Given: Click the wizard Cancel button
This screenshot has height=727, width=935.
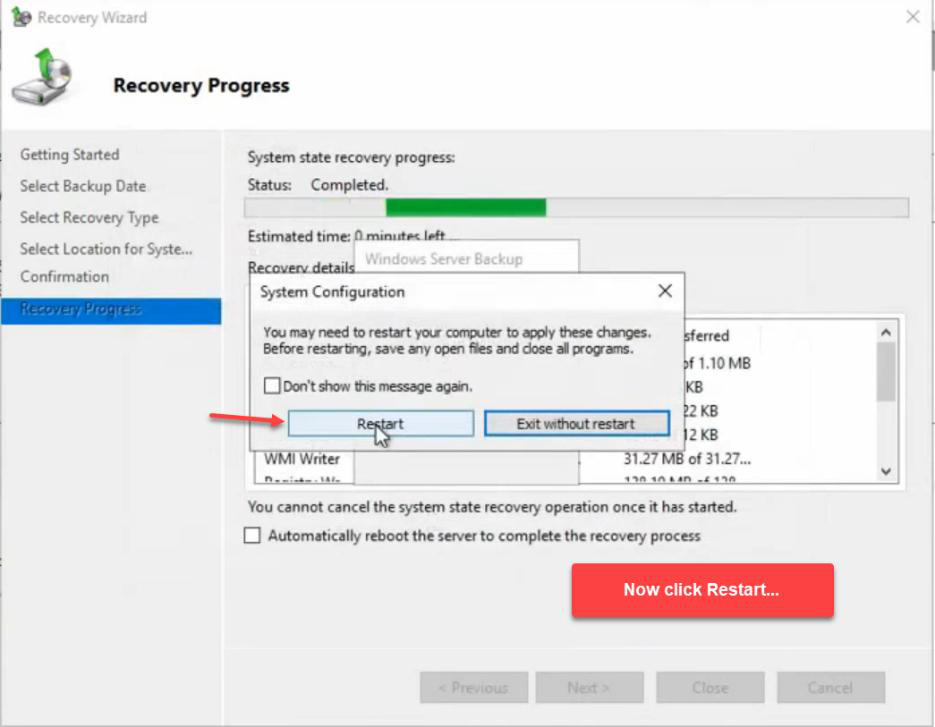Looking at the screenshot, I should pyautogui.click(x=831, y=688).
